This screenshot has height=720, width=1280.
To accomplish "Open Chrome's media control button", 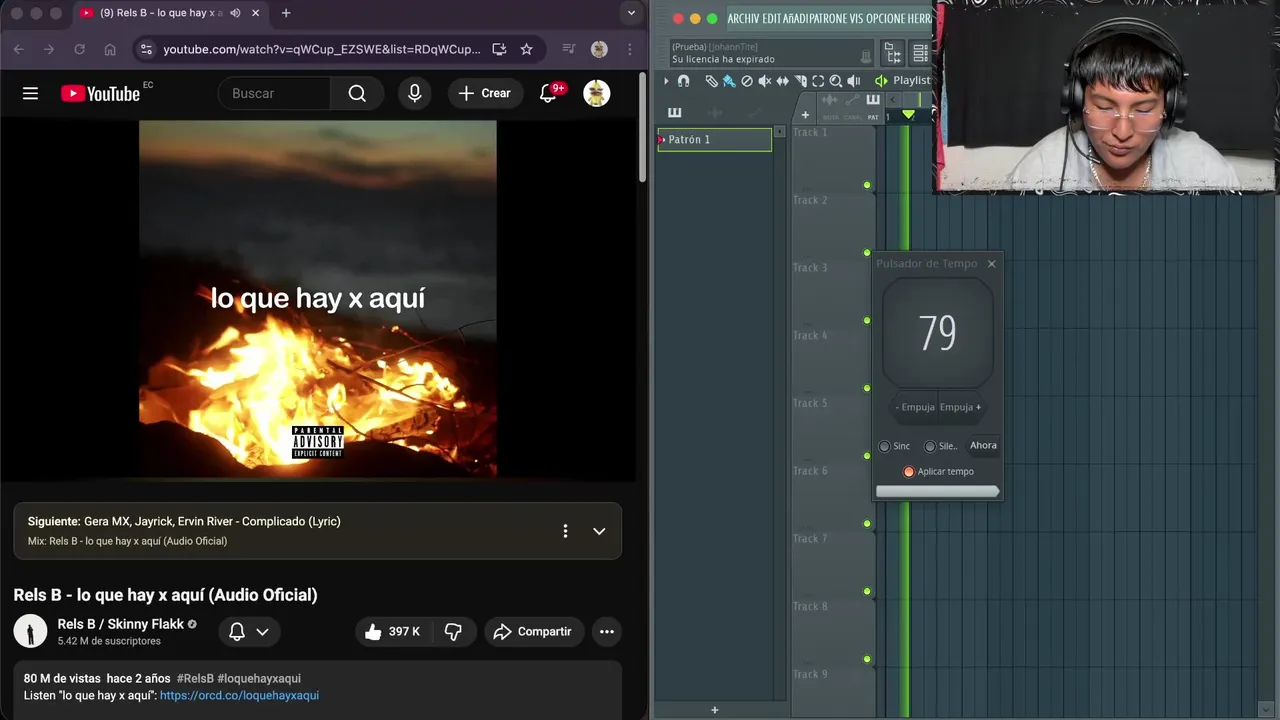I will (x=568, y=49).
